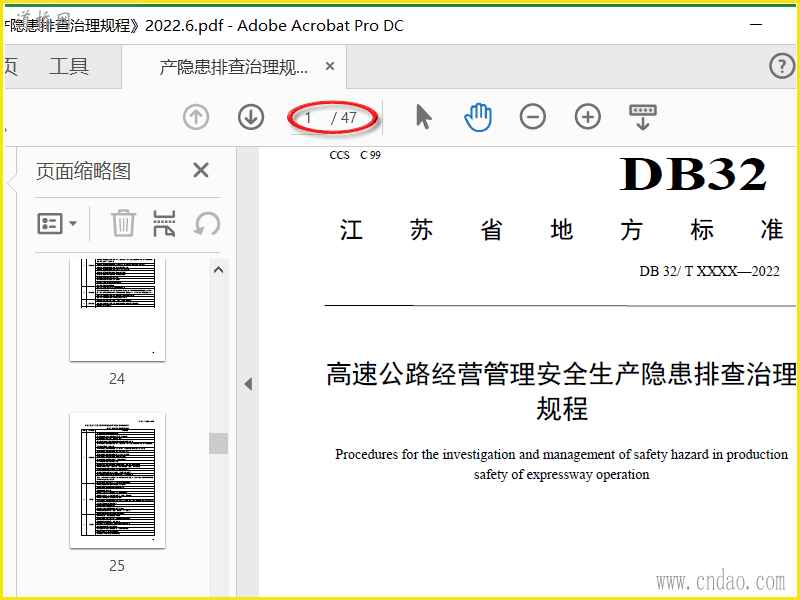The image size is (800, 600).
Task: Enable scrolling page fit mode
Action: pos(643,117)
